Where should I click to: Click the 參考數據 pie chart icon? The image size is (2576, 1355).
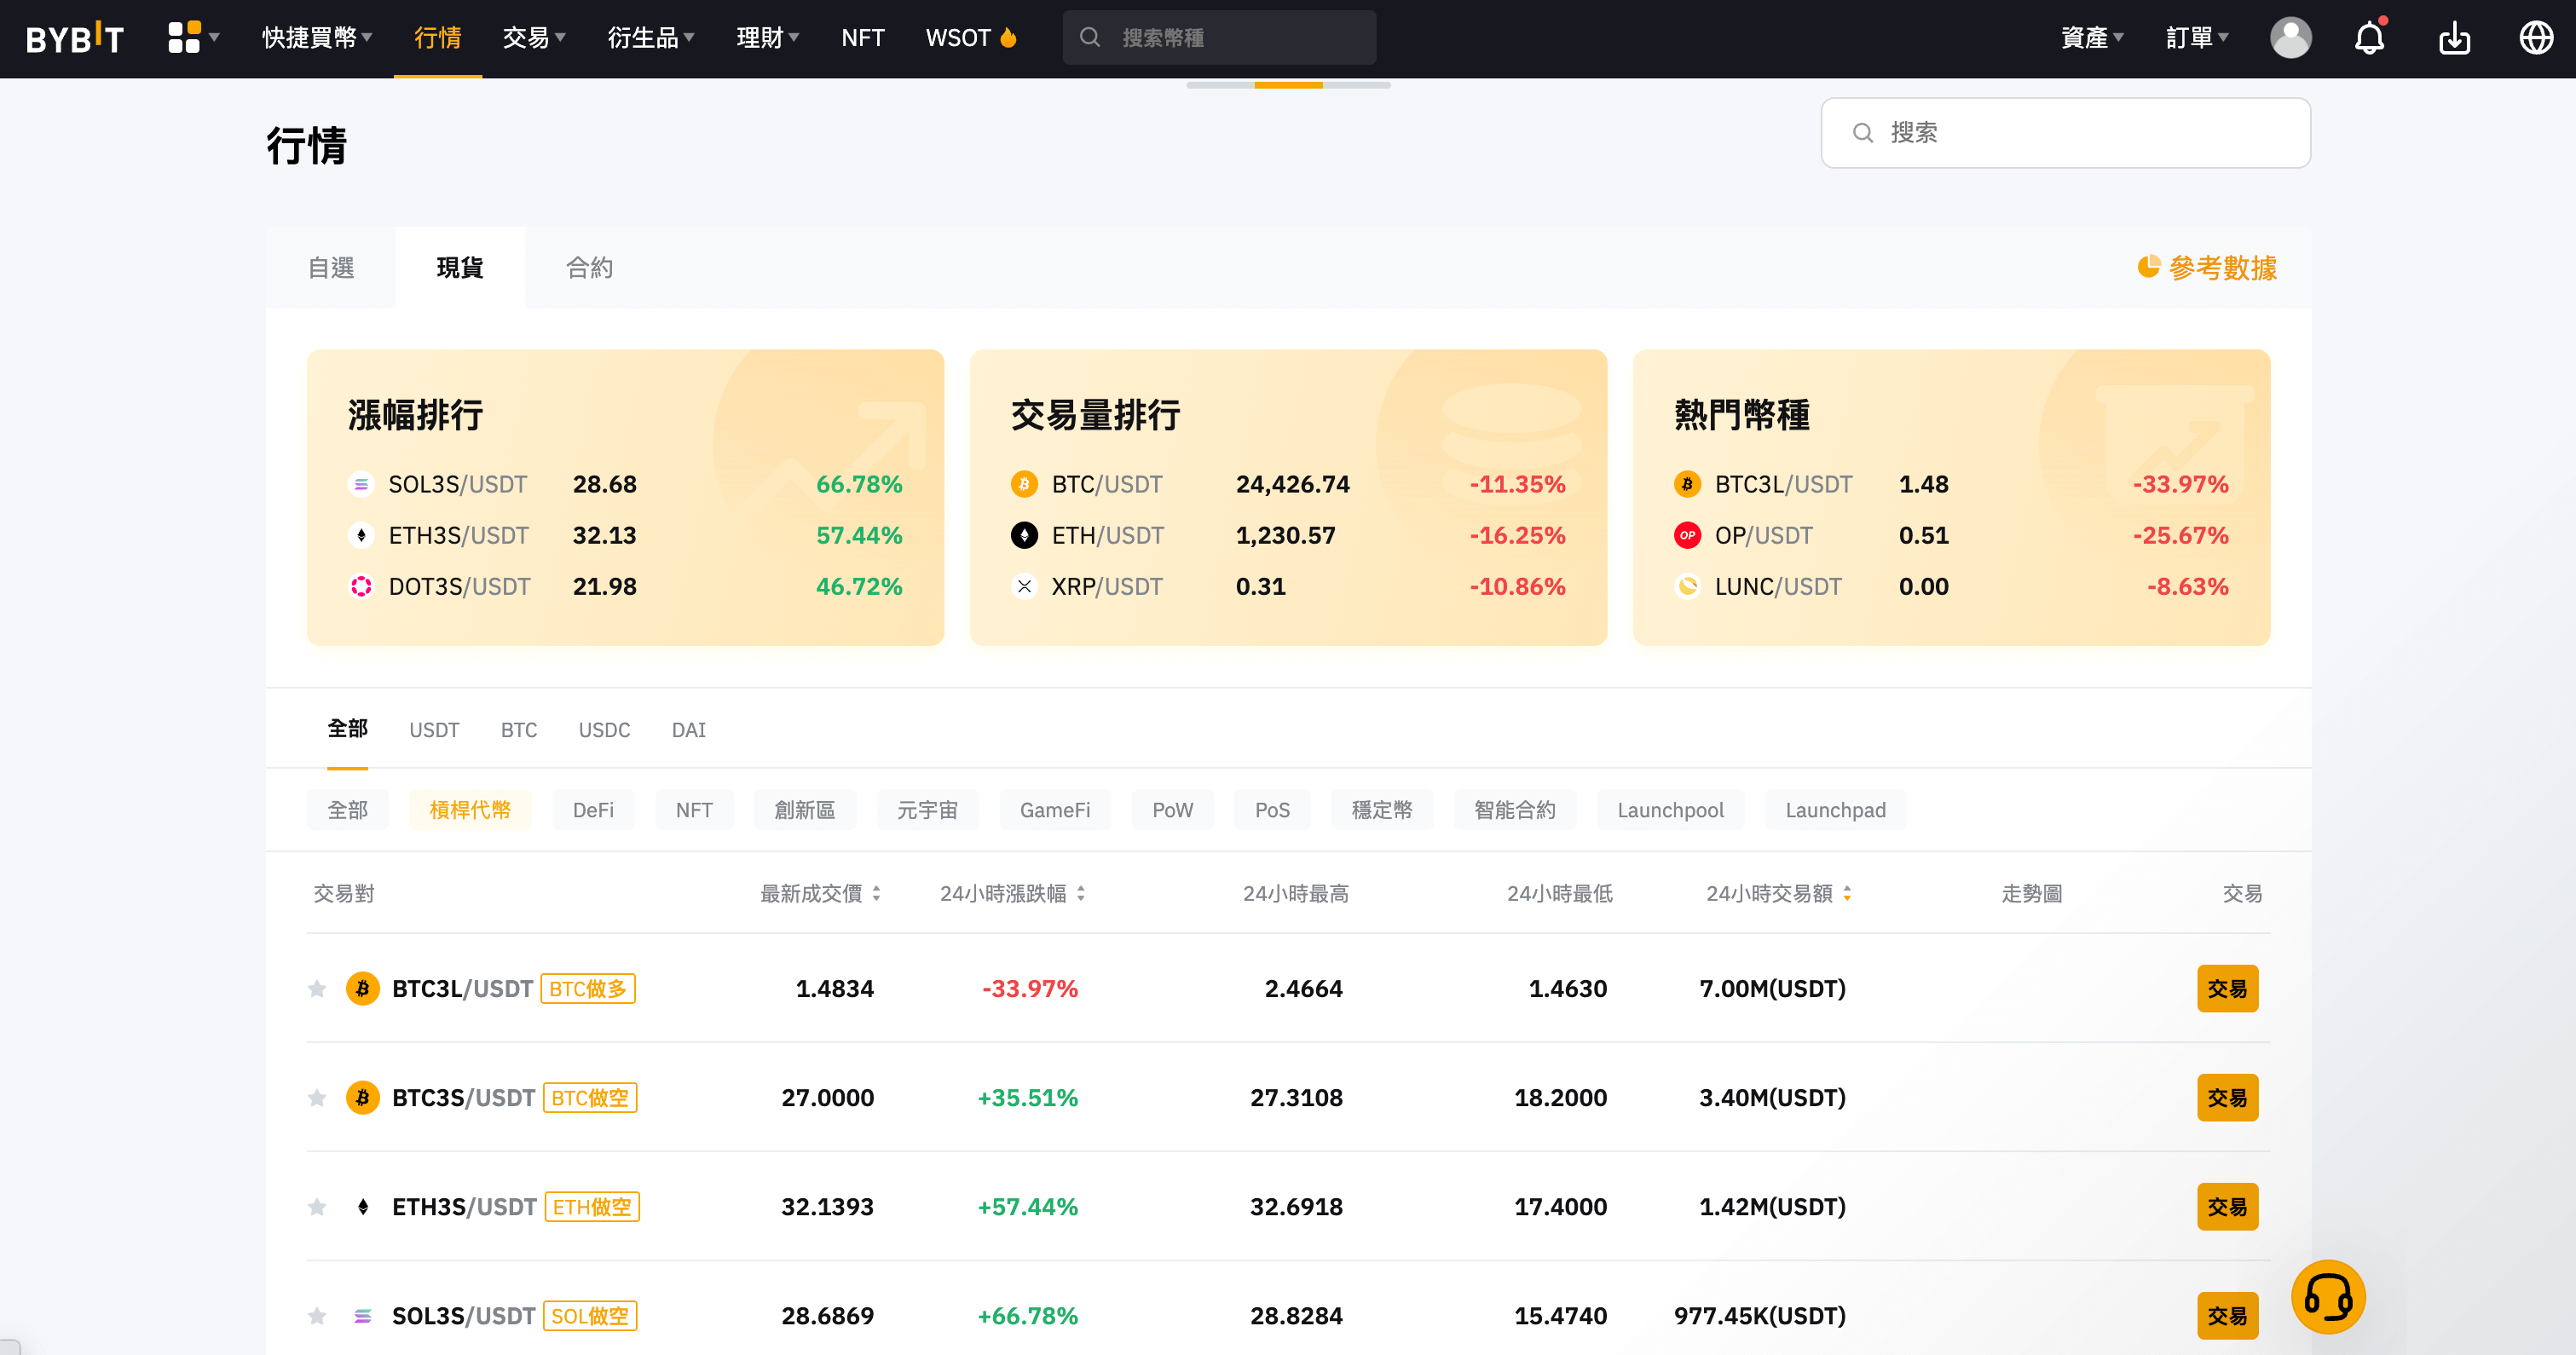coord(2150,267)
